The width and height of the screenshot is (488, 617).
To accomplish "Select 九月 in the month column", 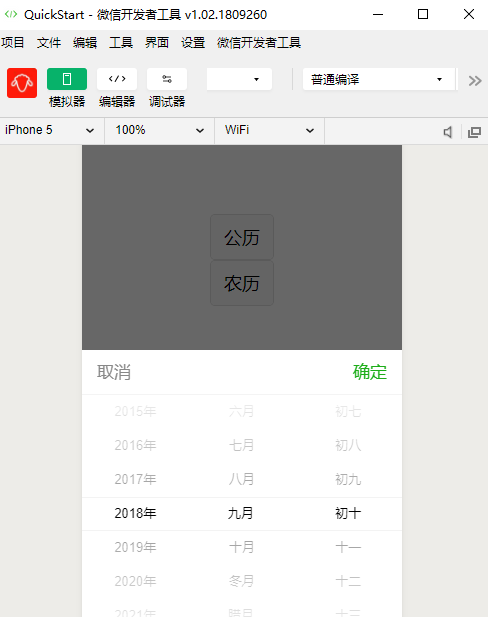I will [x=241, y=513].
